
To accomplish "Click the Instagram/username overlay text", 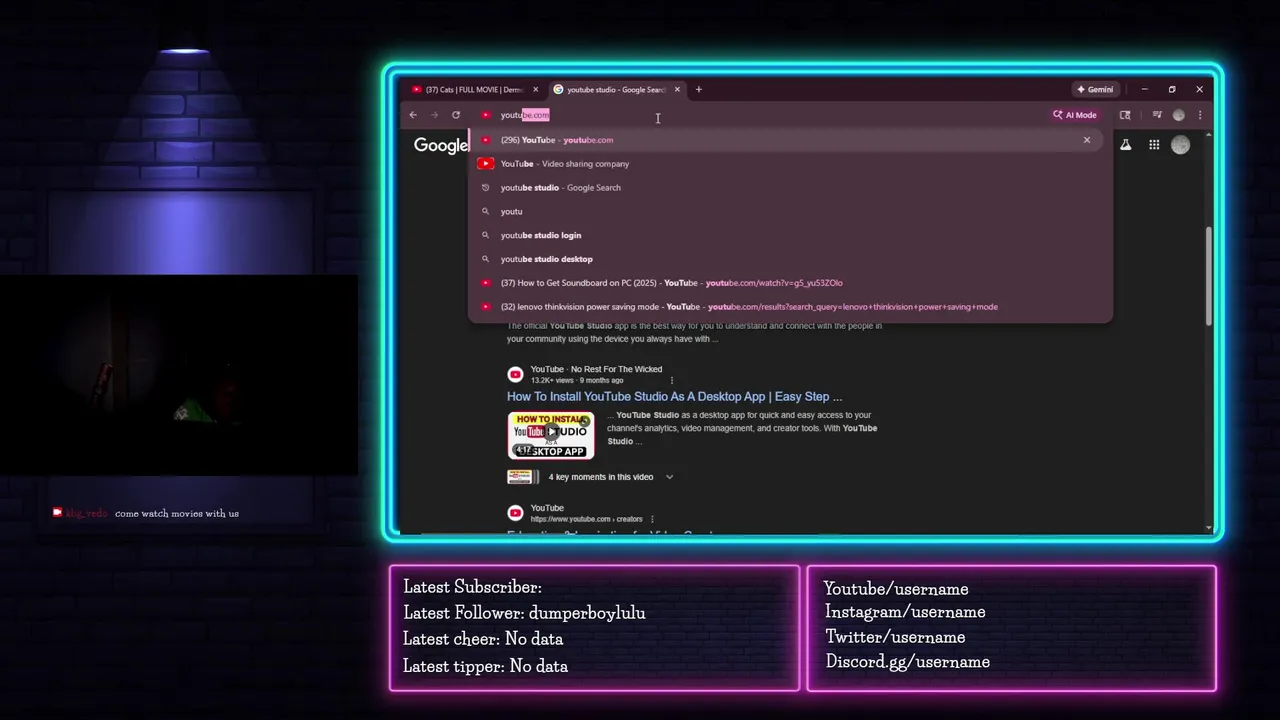I will [905, 612].
